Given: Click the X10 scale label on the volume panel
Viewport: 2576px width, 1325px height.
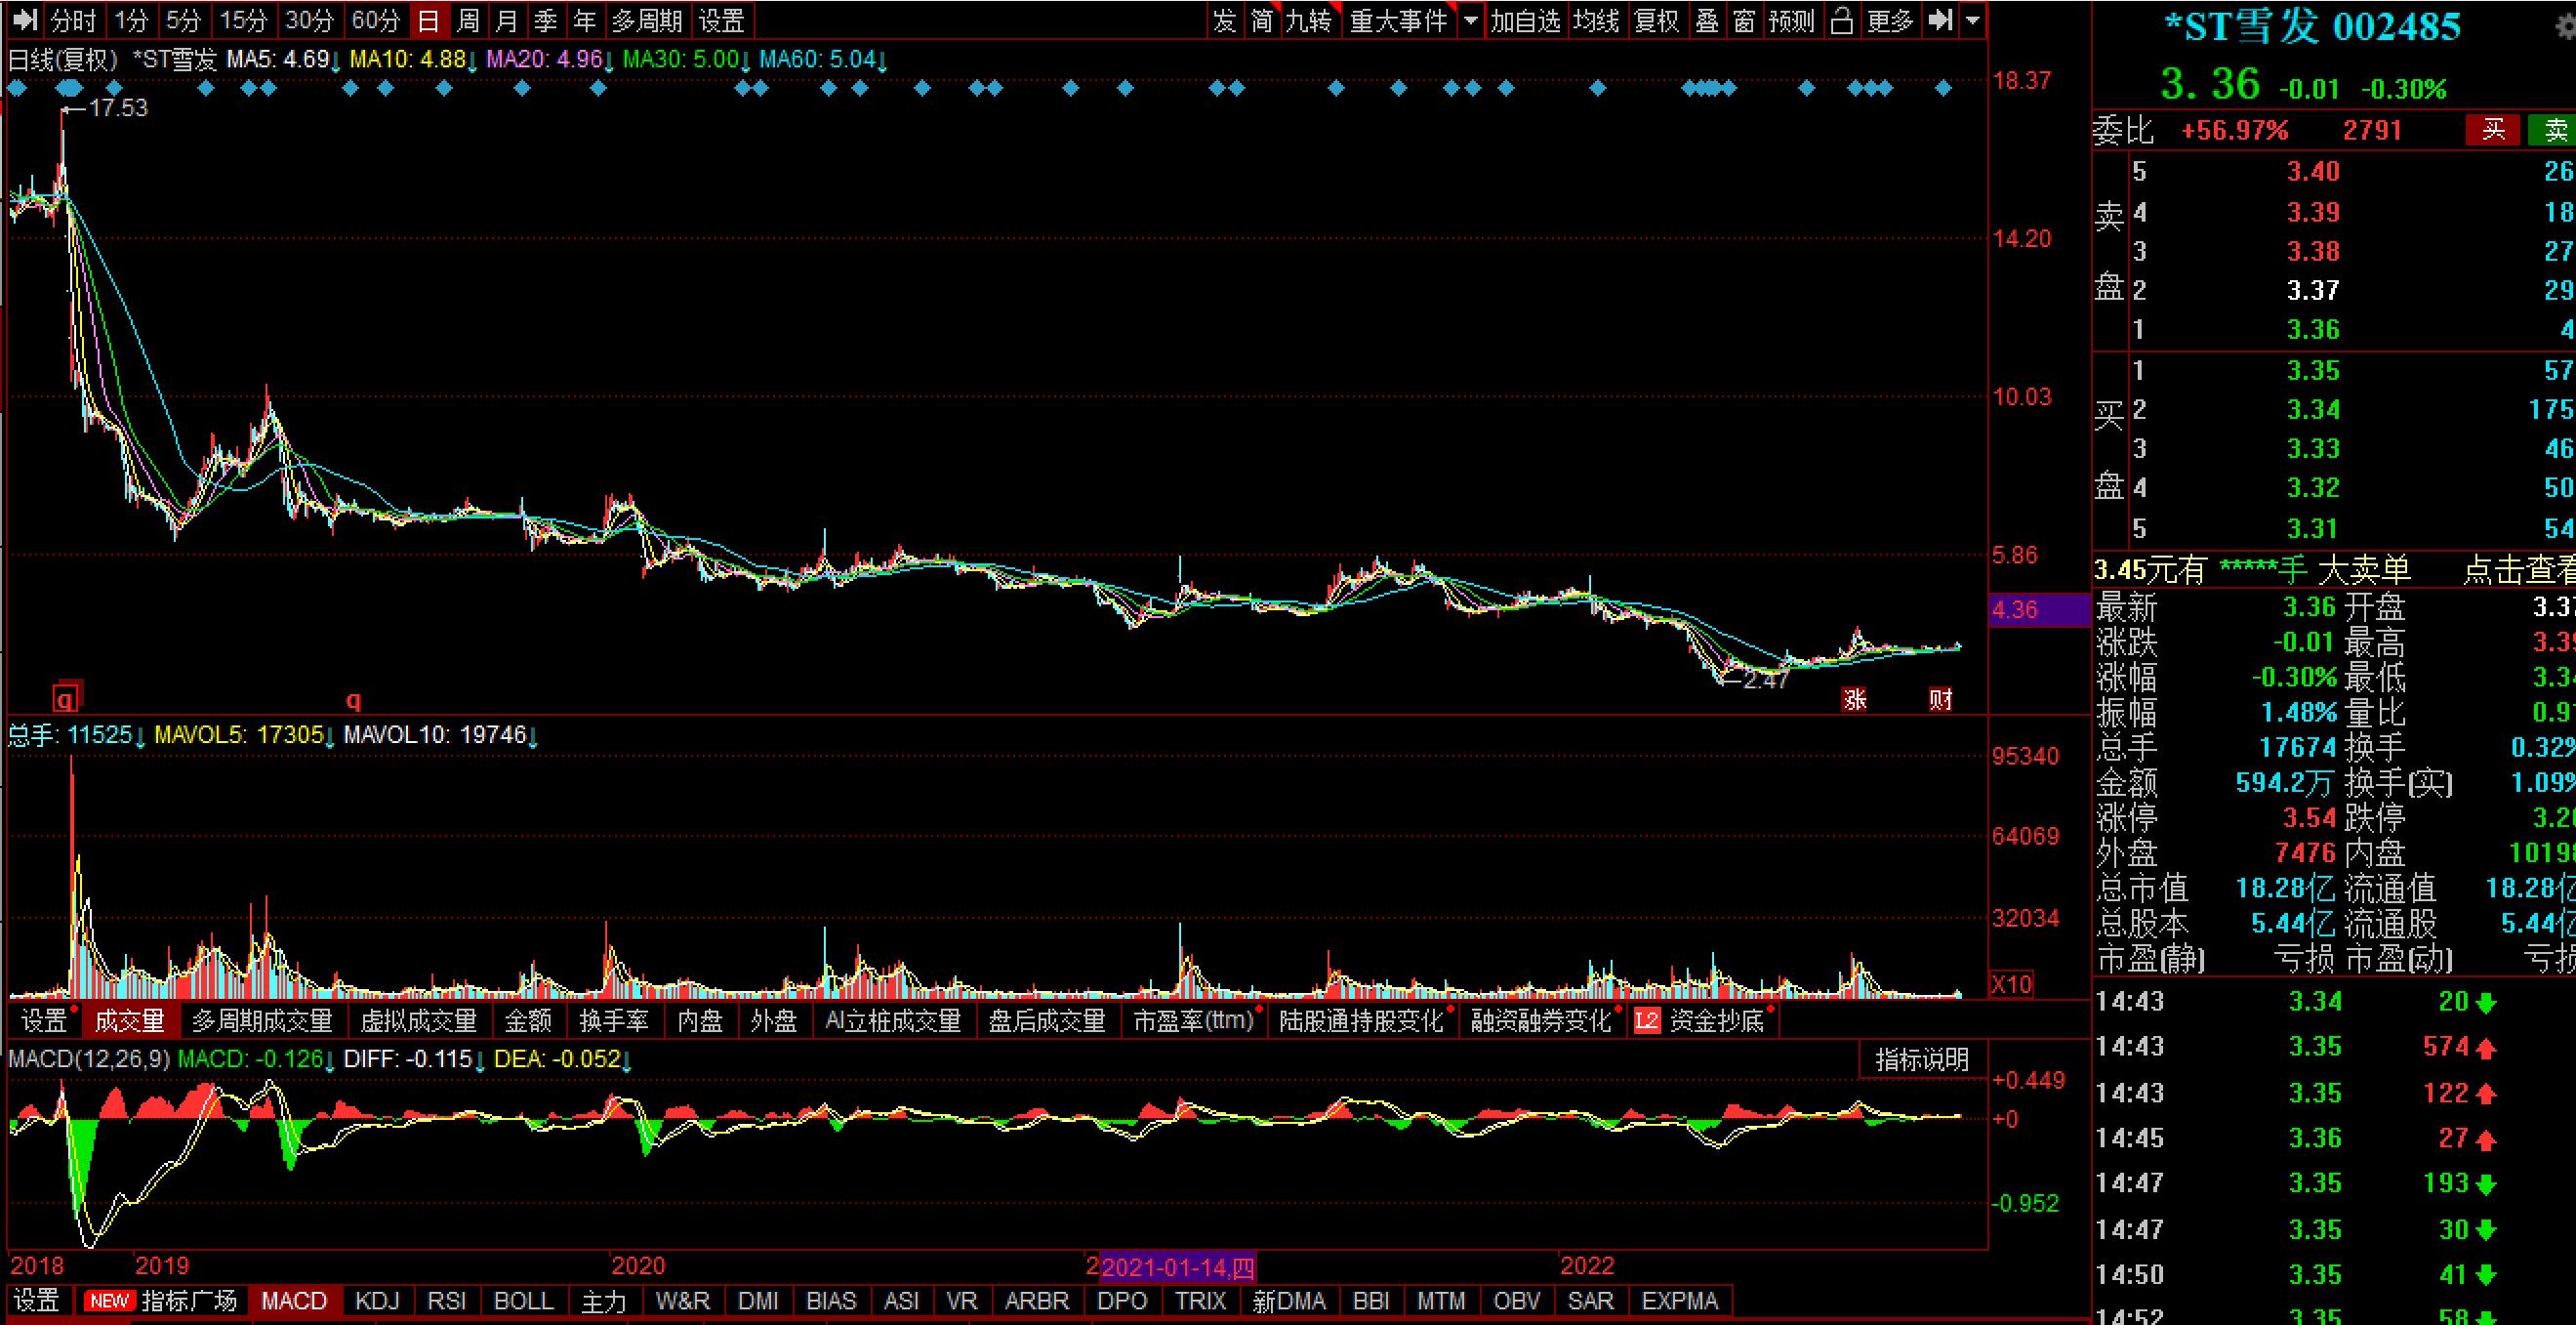Looking at the screenshot, I should [2011, 984].
